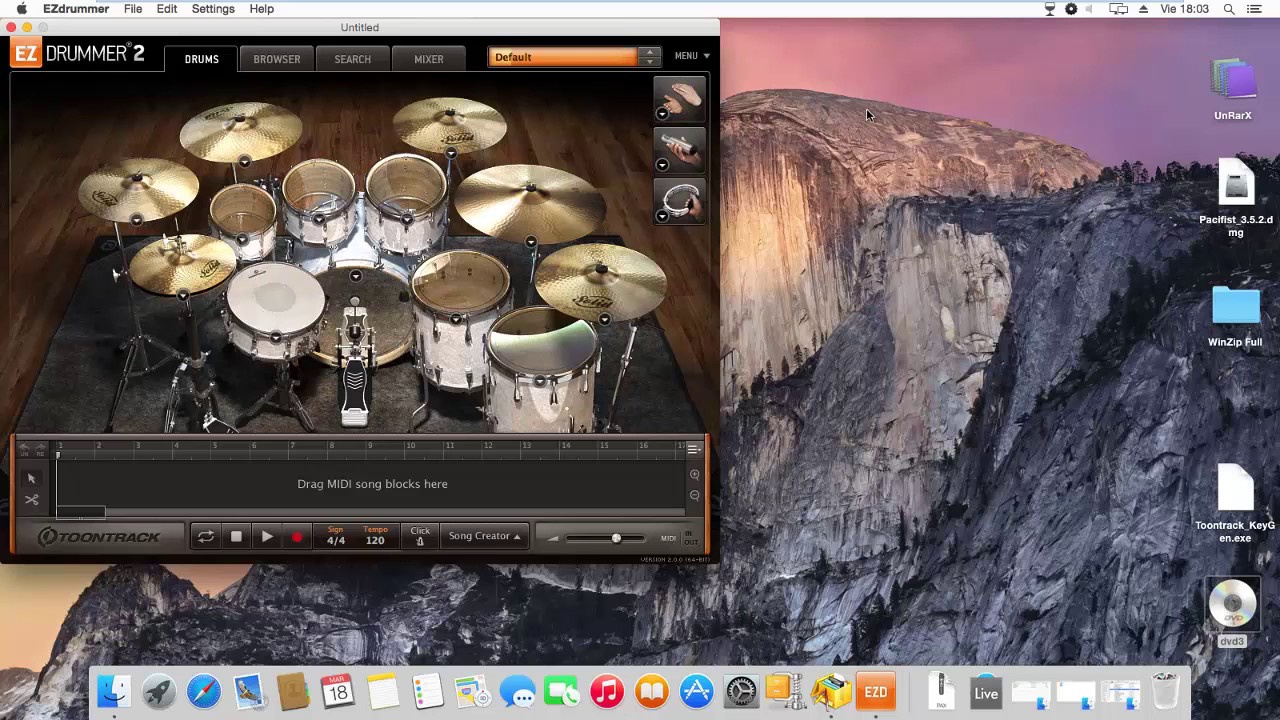Click the playhead marker at bar 1
This screenshot has height=720, width=1280.
(58, 455)
